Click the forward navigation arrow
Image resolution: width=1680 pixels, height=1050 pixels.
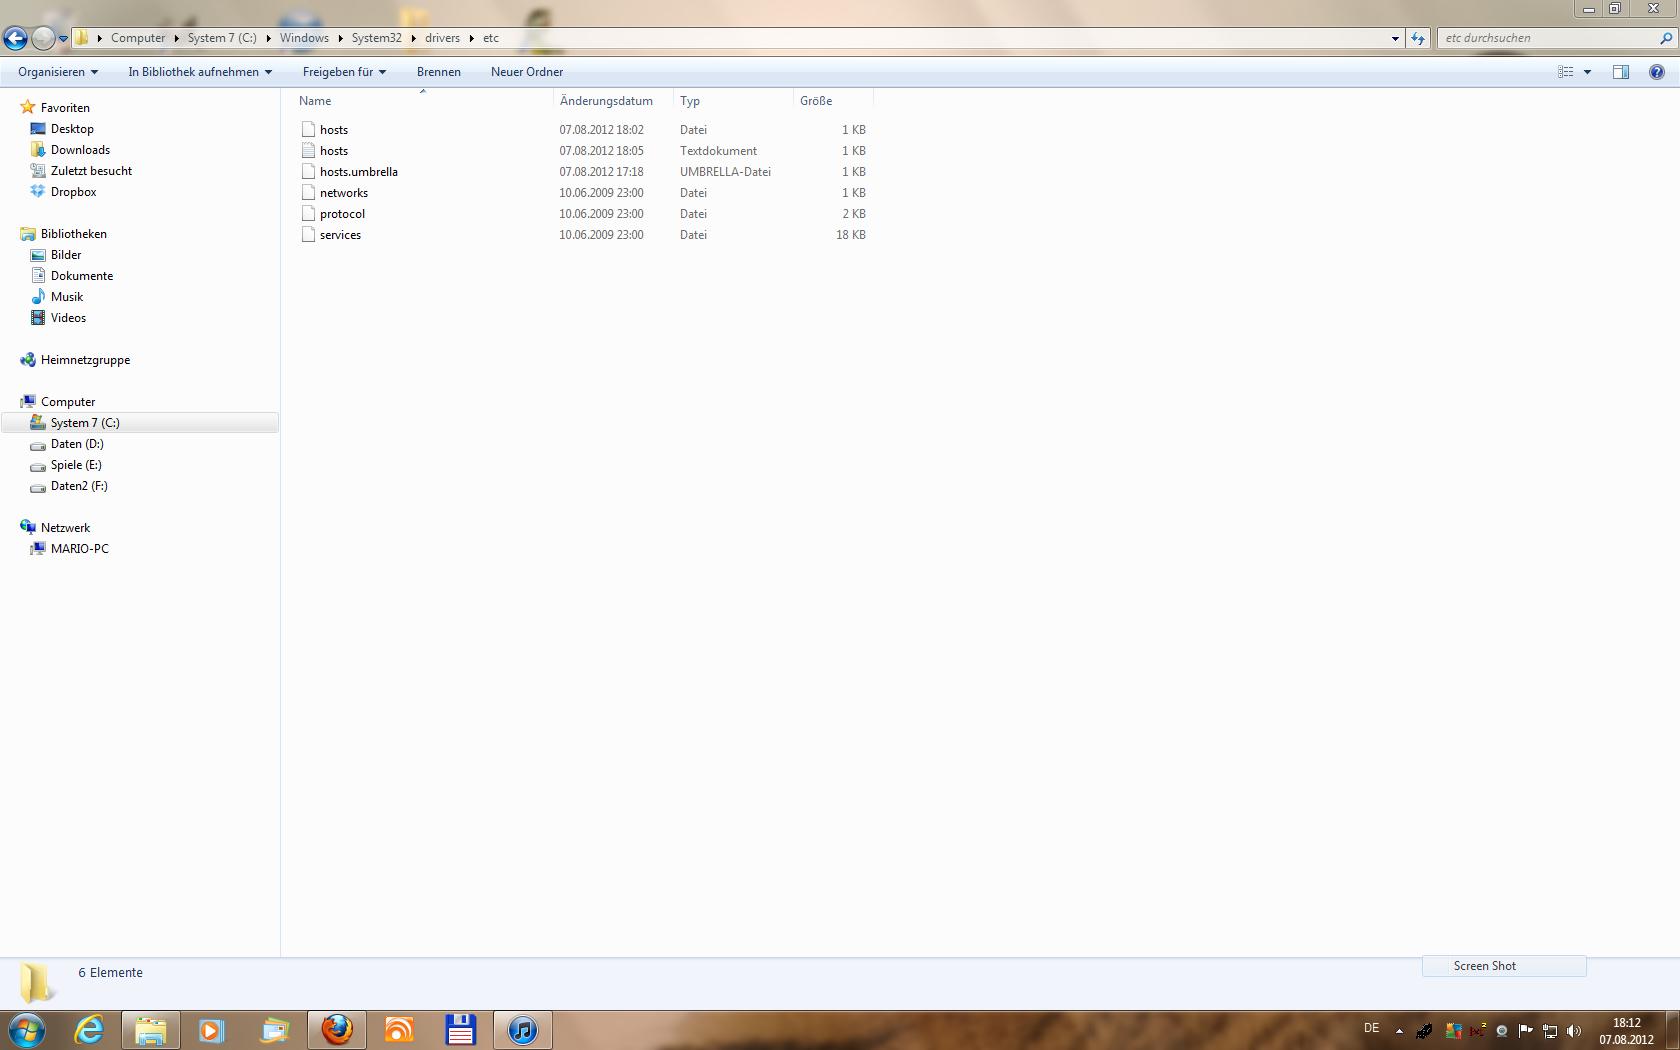(x=43, y=38)
